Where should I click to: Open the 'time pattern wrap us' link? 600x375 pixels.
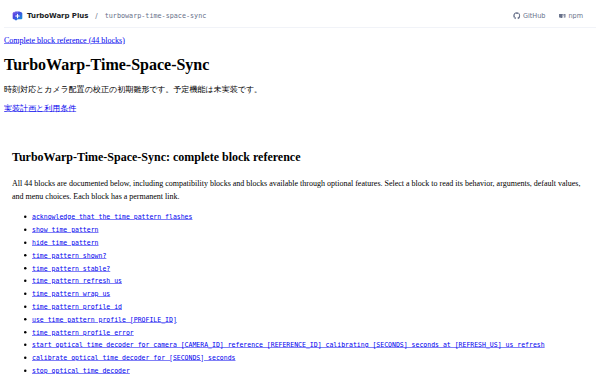[71, 294]
